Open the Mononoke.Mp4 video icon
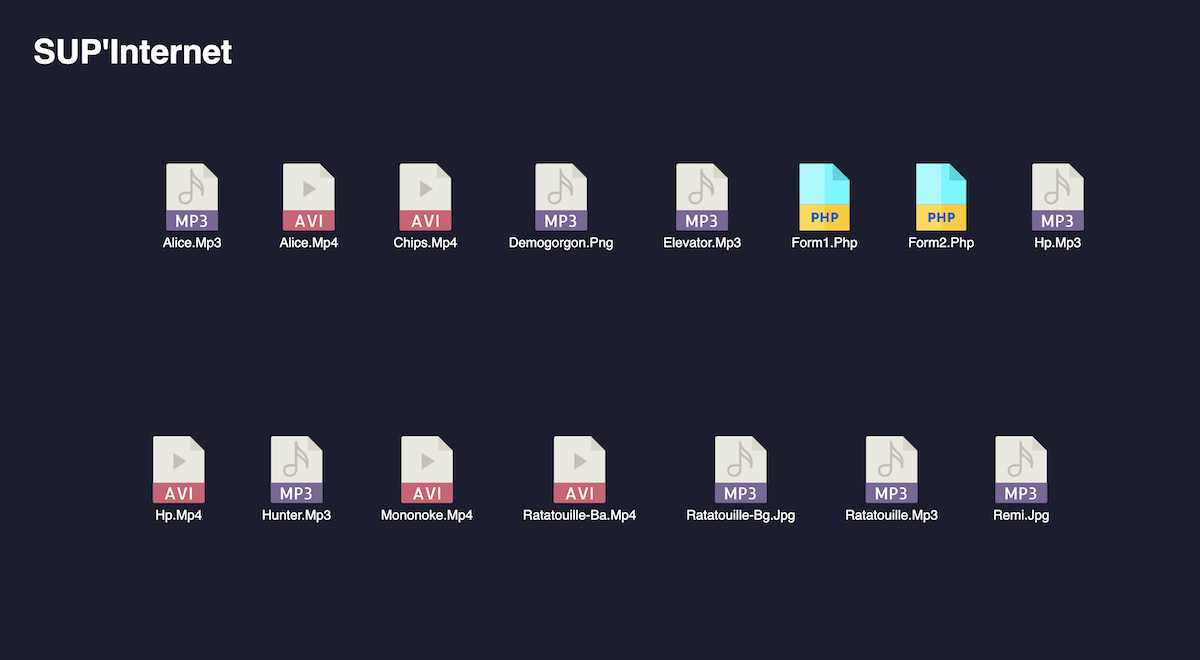Image resolution: width=1200 pixels, height=660 pixels. pyautogui.click(x=427, y=470)
